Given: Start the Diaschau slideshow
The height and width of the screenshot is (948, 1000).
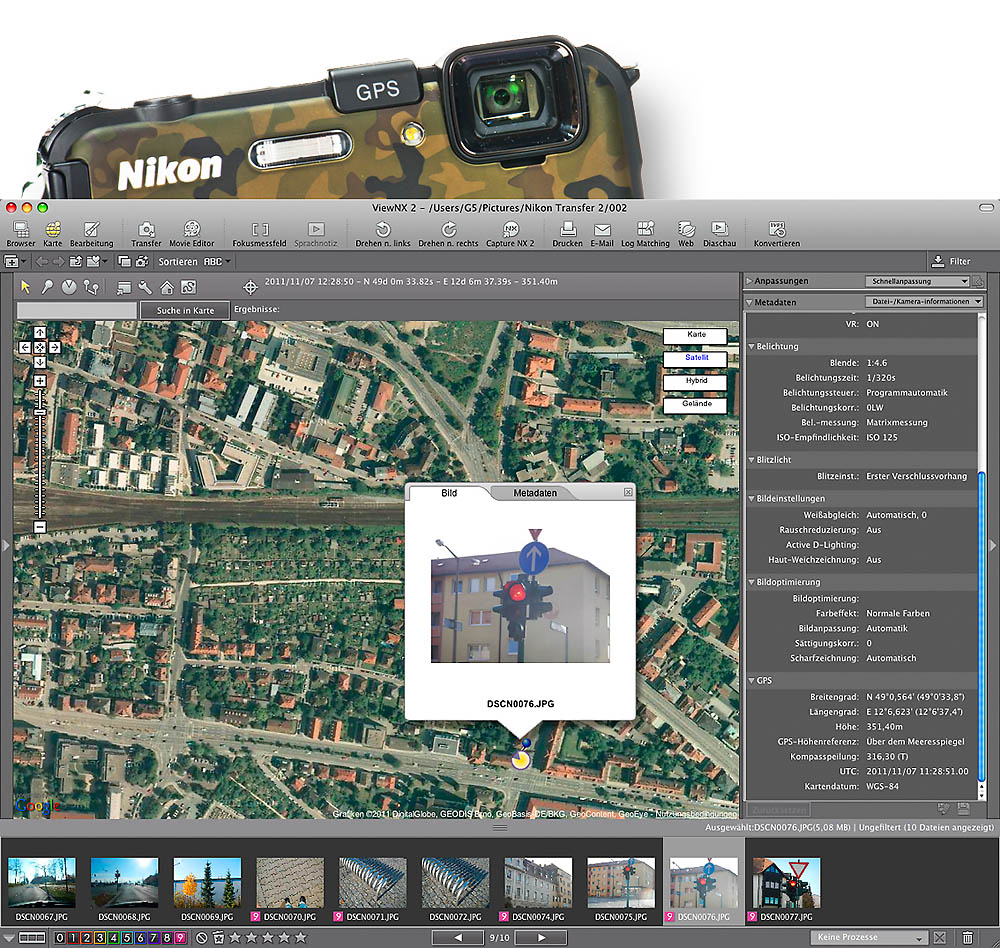Looking at the screenshot, I should coord(719,233).
